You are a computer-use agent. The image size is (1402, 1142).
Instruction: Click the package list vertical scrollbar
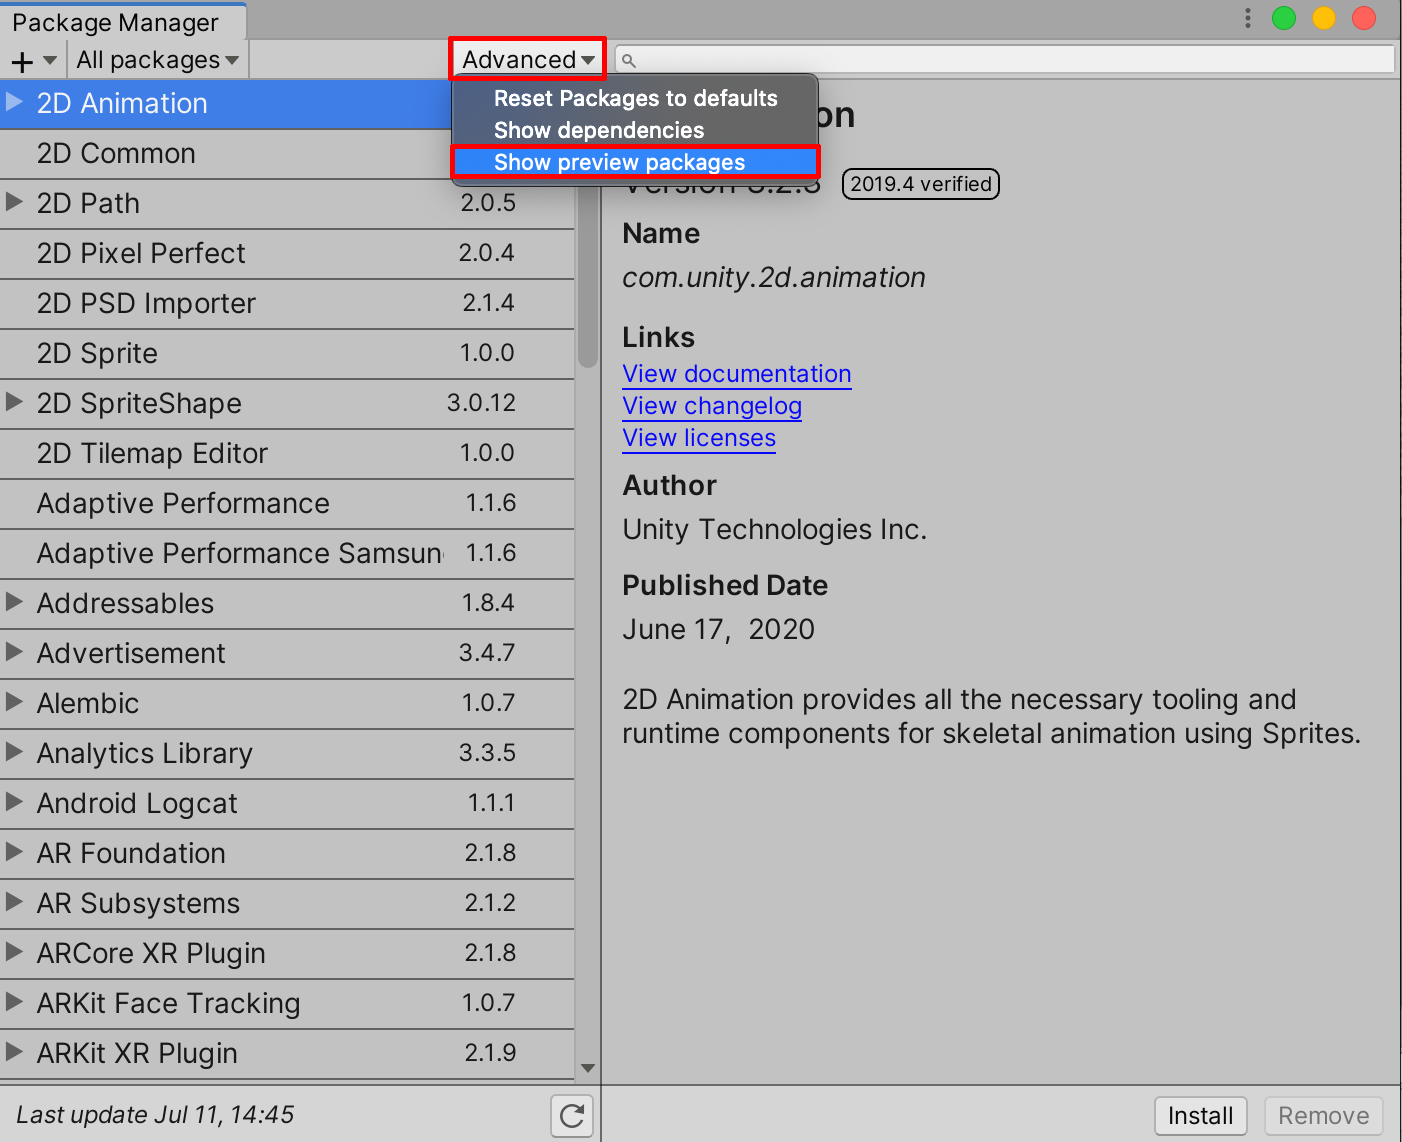pyautogui.click(x=588, y=300)
